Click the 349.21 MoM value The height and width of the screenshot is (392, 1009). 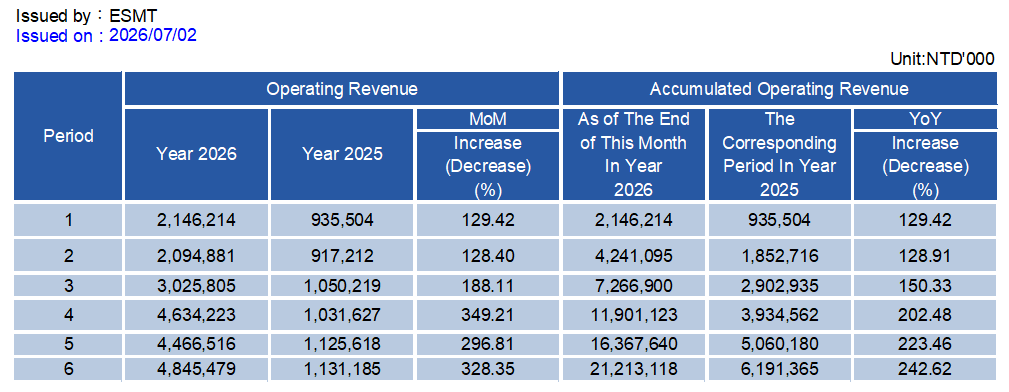click(x=488, y=315)
